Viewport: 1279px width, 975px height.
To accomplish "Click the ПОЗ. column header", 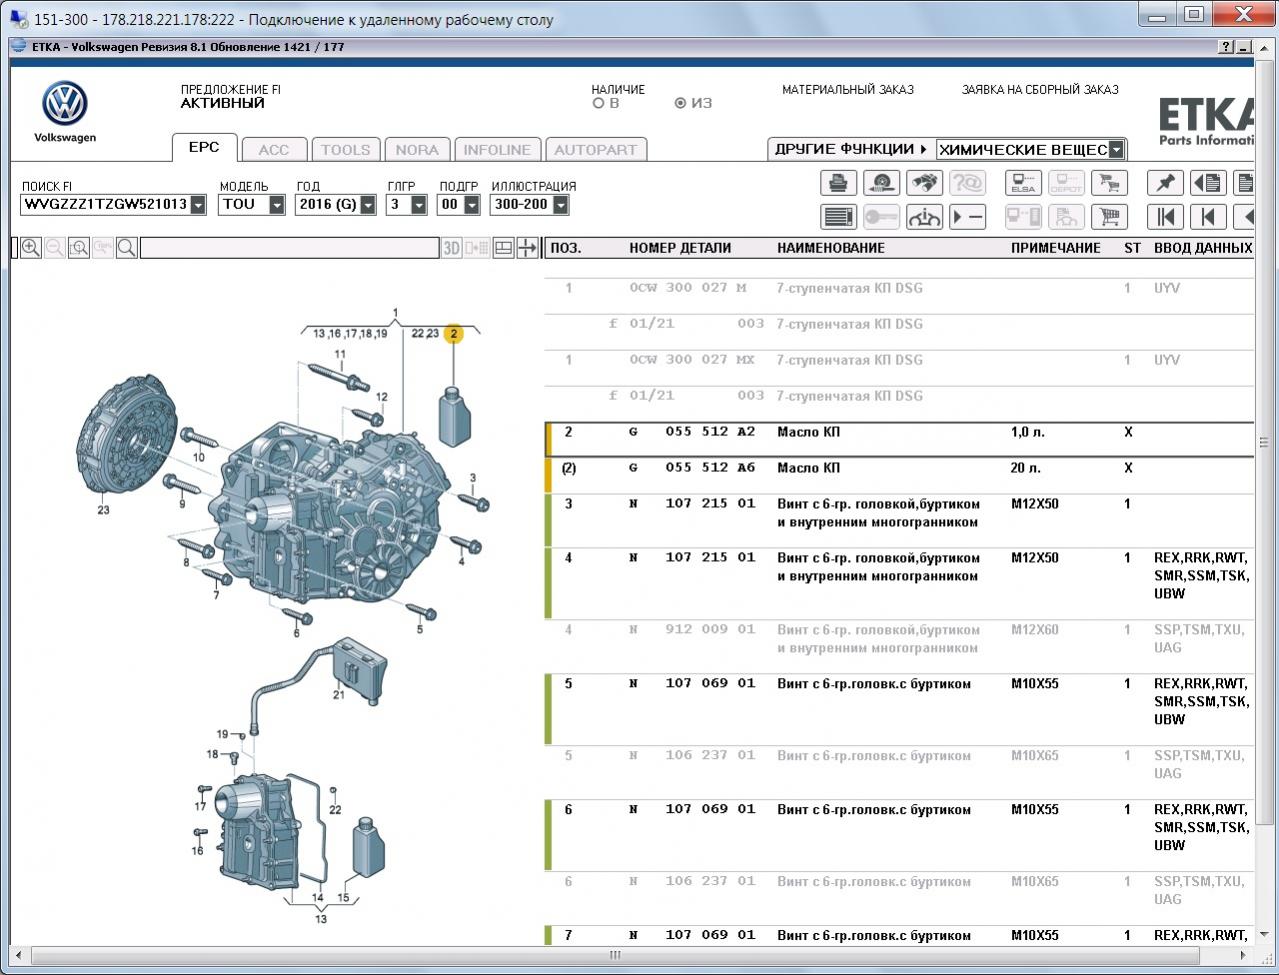I will pos(565,248).
